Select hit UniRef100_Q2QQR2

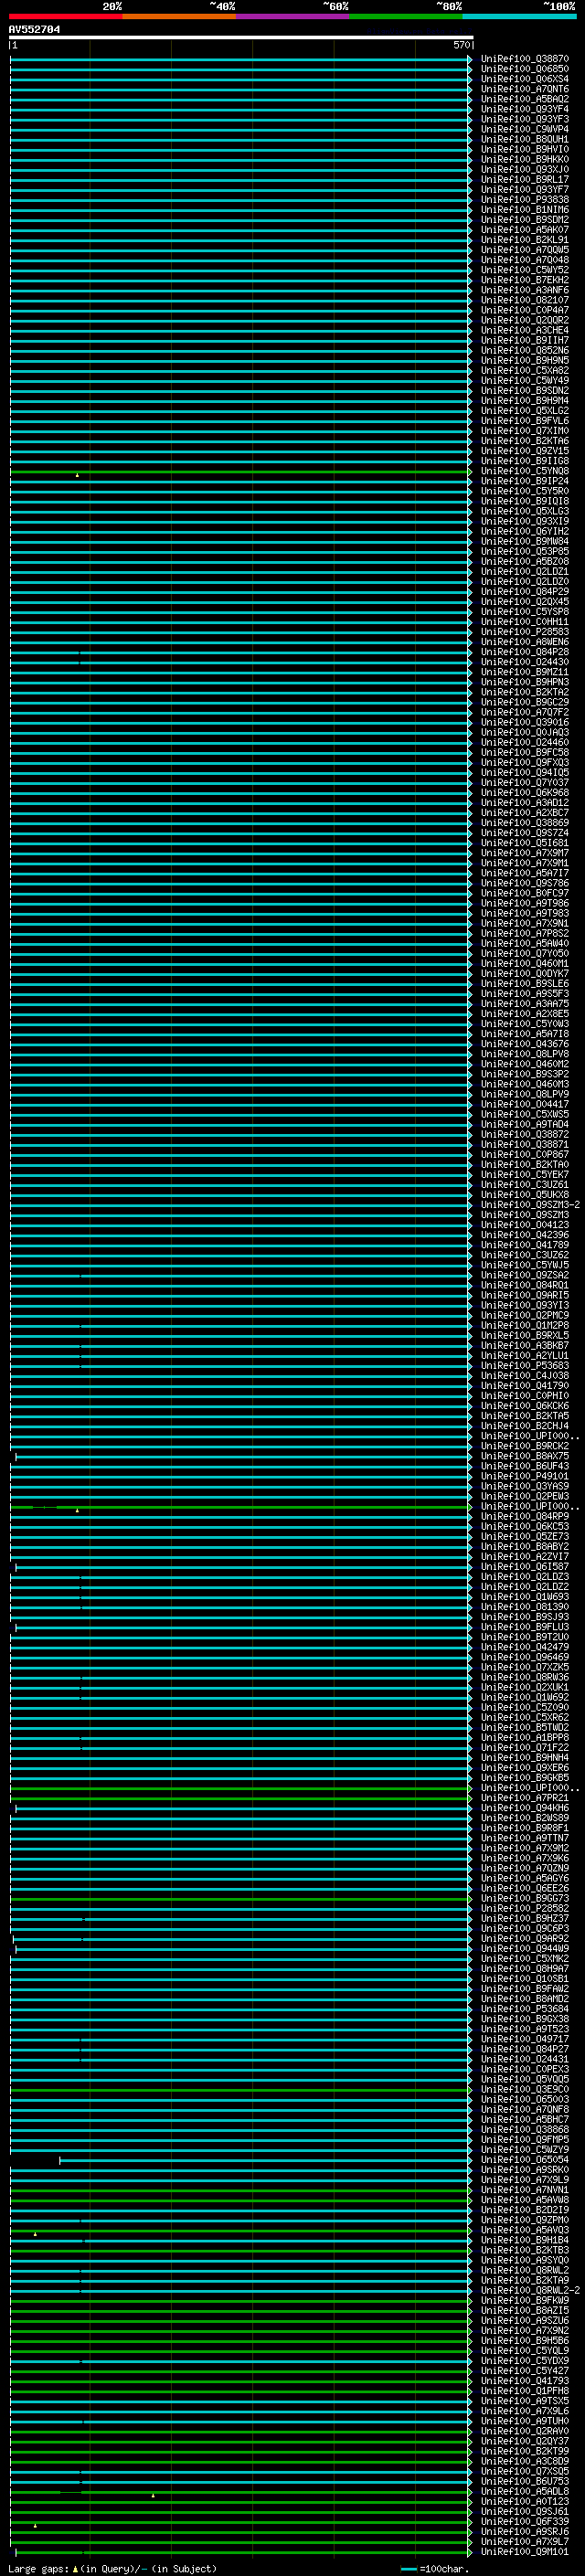click(525, 320)
